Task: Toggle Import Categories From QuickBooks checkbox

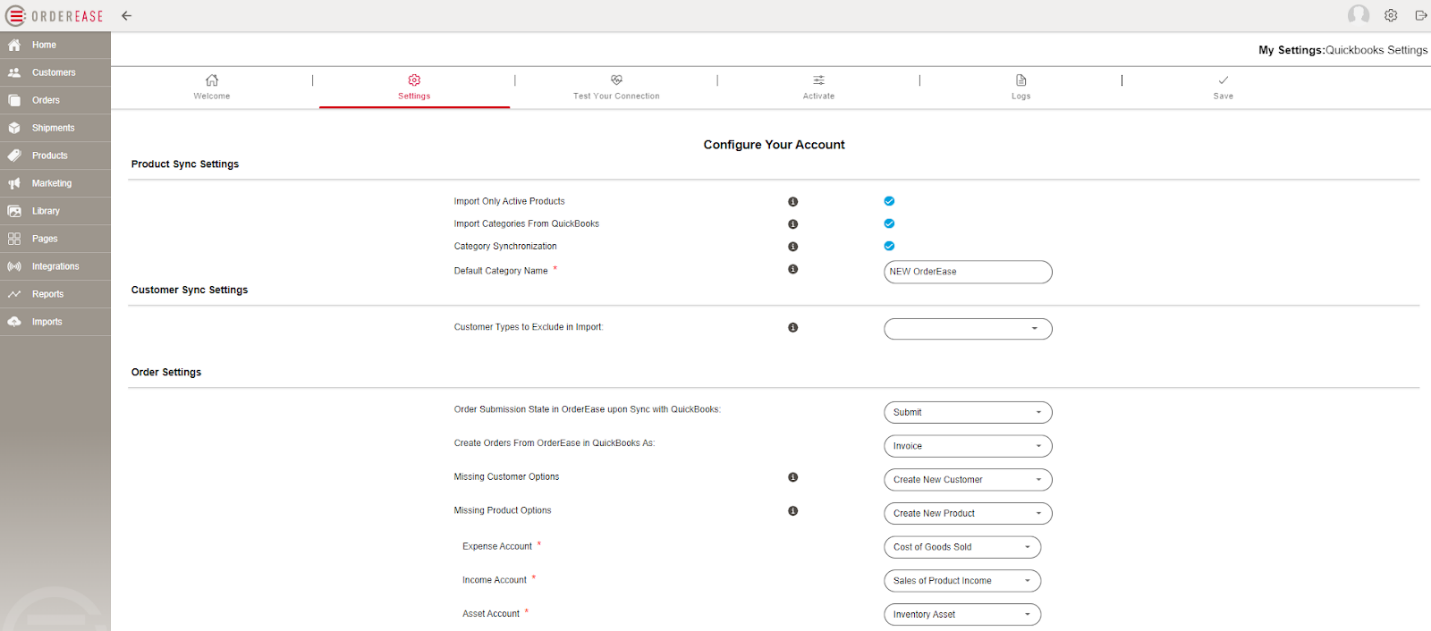Action: tap(889, 224)
